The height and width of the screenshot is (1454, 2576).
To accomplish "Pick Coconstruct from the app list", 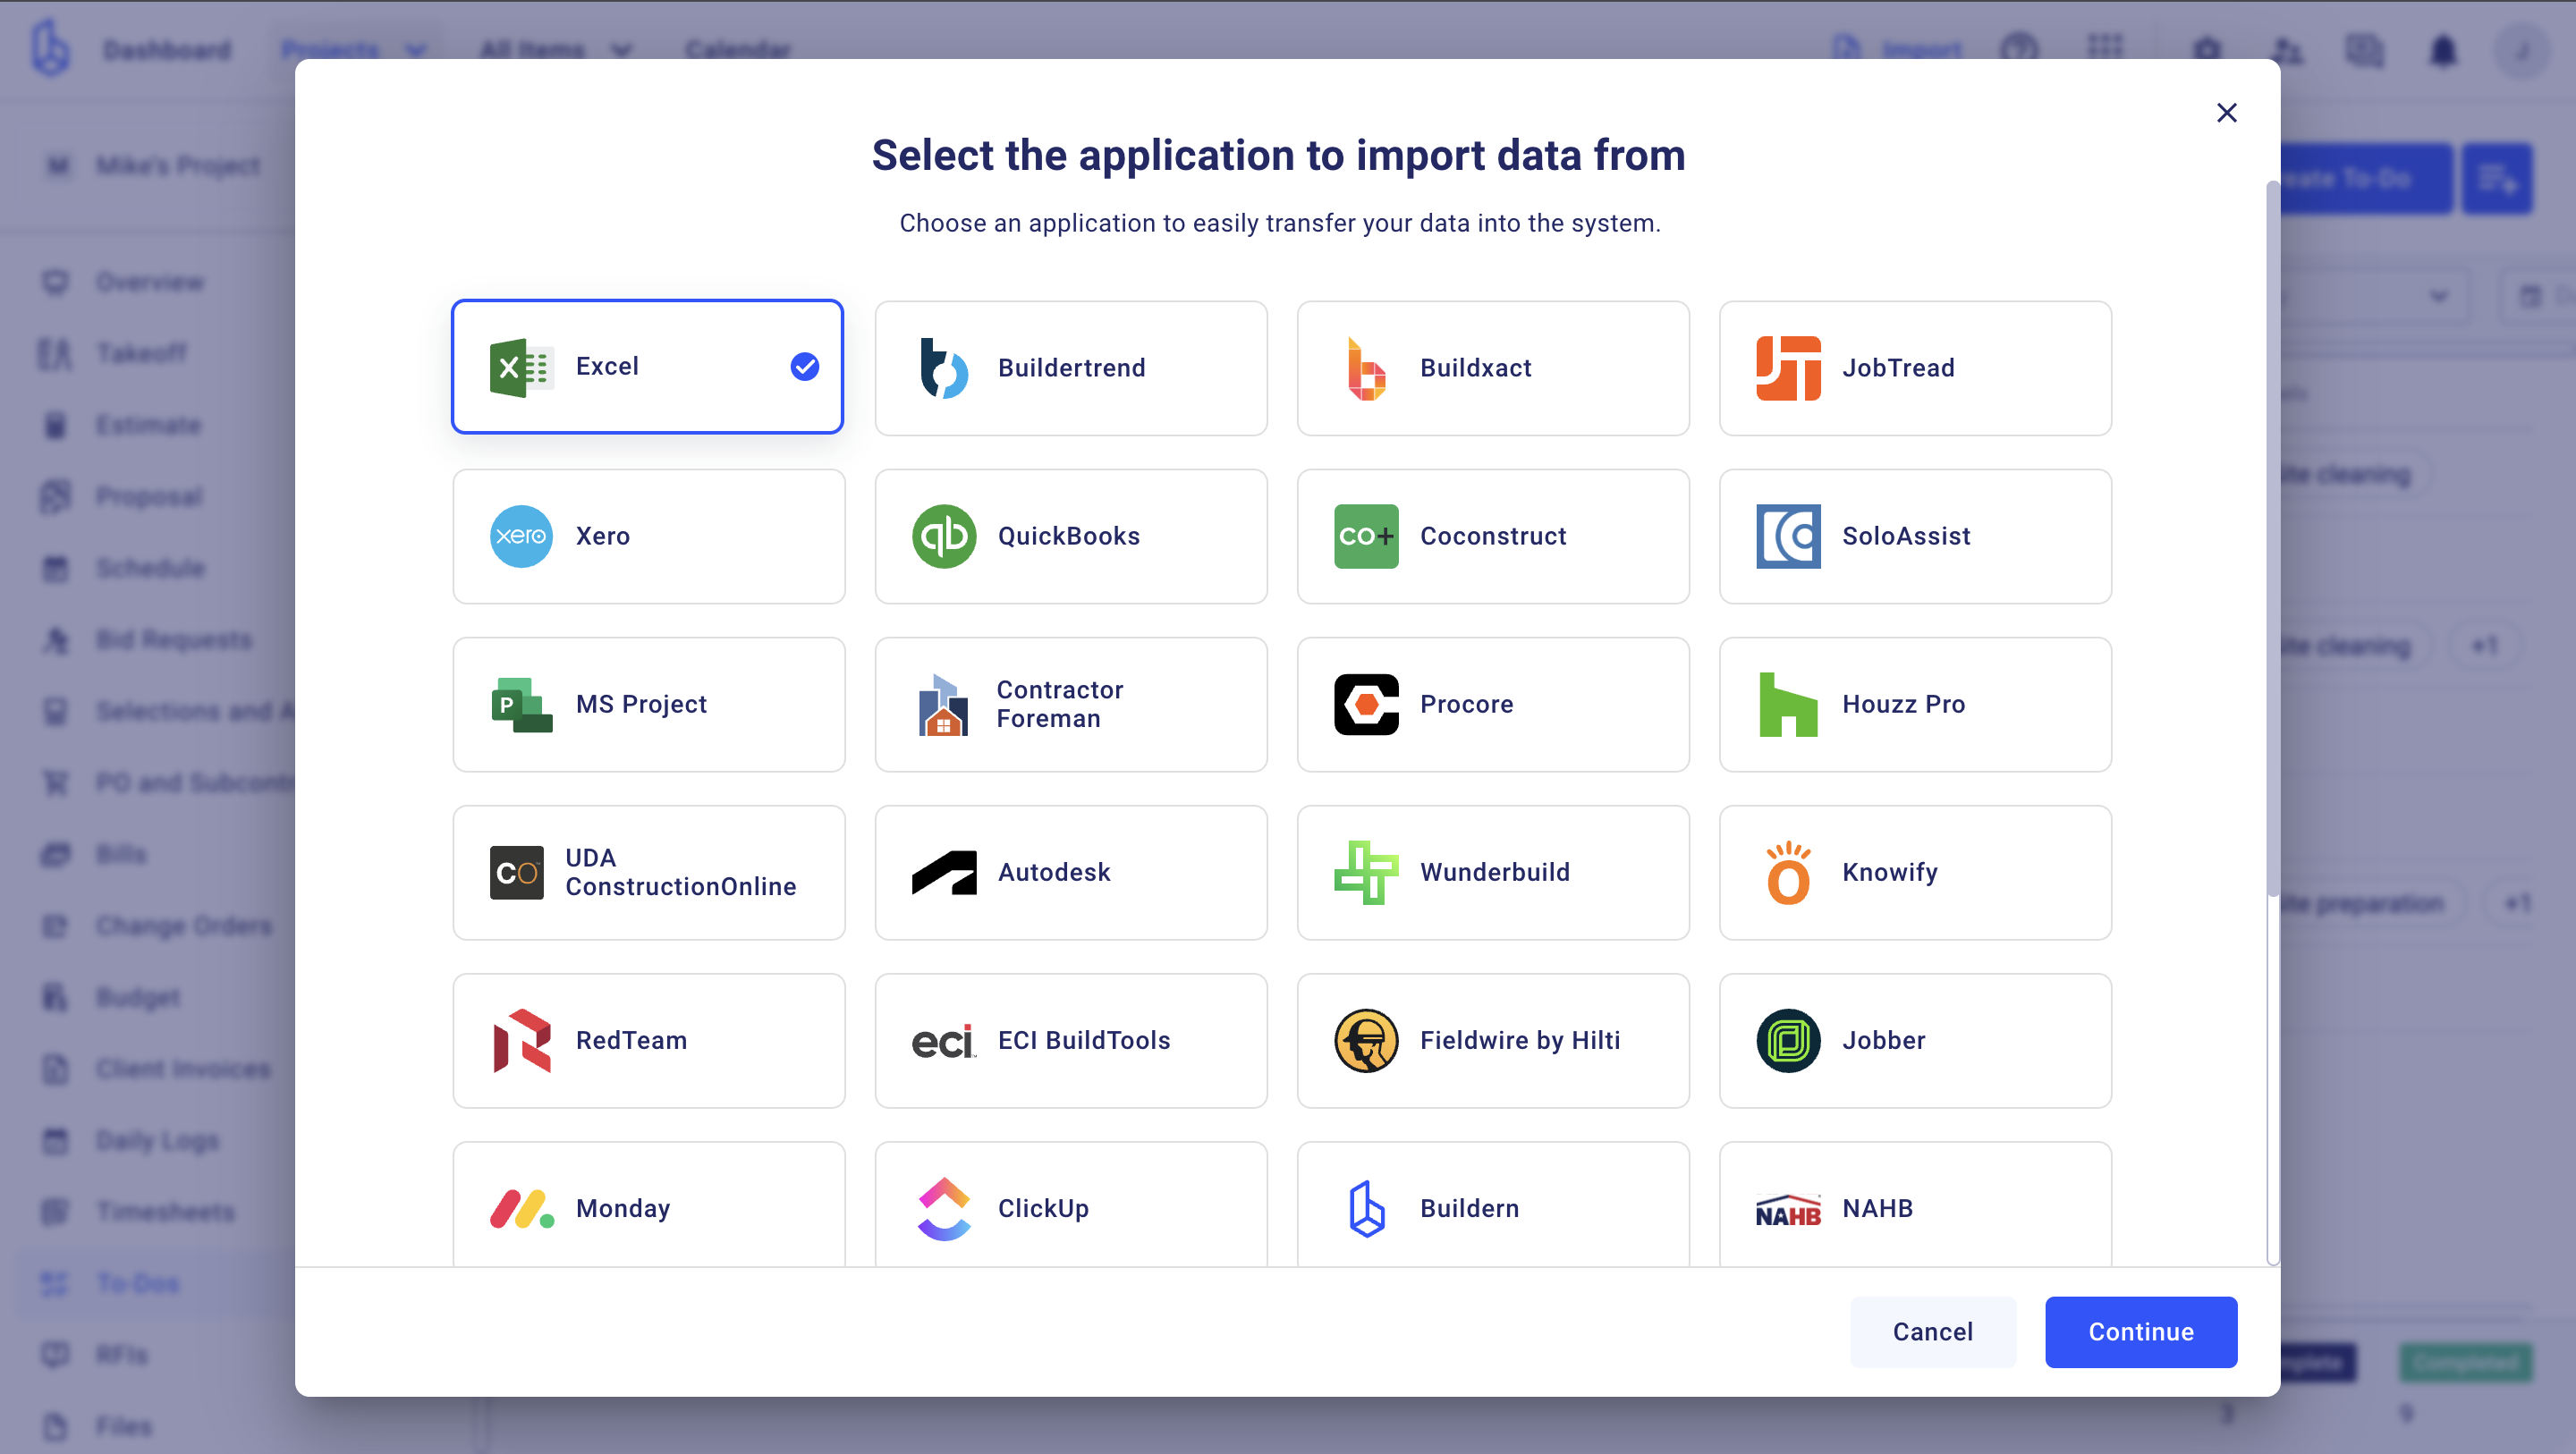I will pyautogui.click(x=1493, y=536).
